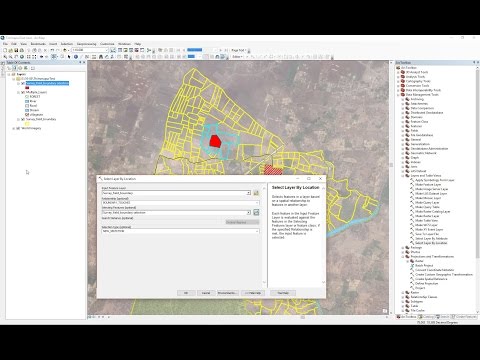This screenshot has height=360, width=480.
Task: Click the Full Extent globe icon
Action: click(22, 57)
